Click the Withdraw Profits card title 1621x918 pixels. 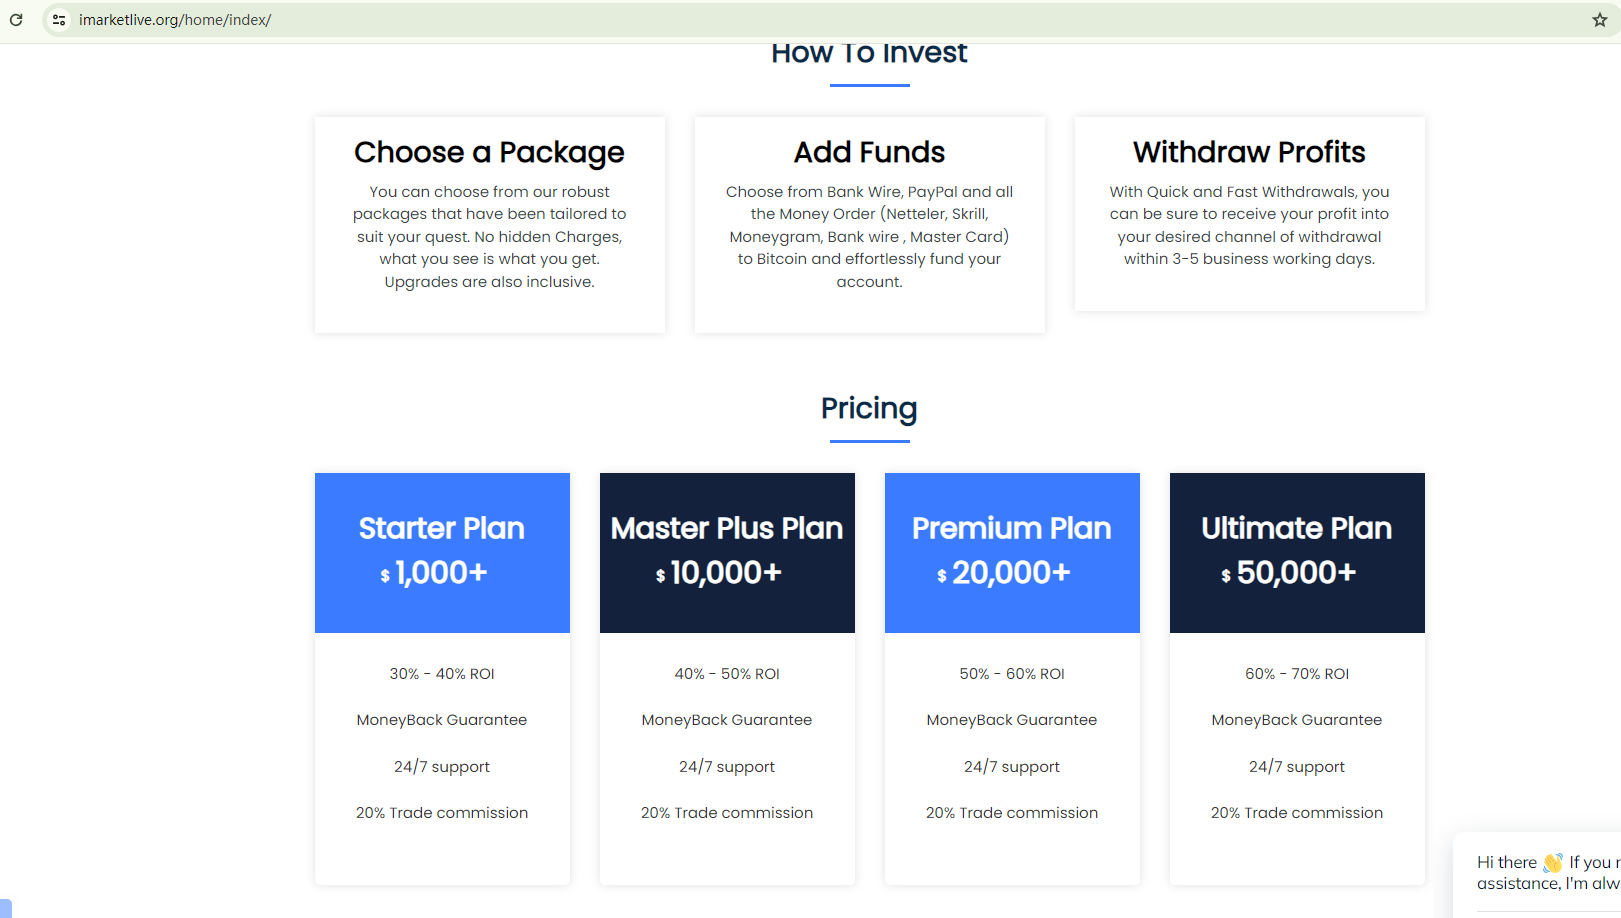pyautogui.click(x=1249, y=152)
